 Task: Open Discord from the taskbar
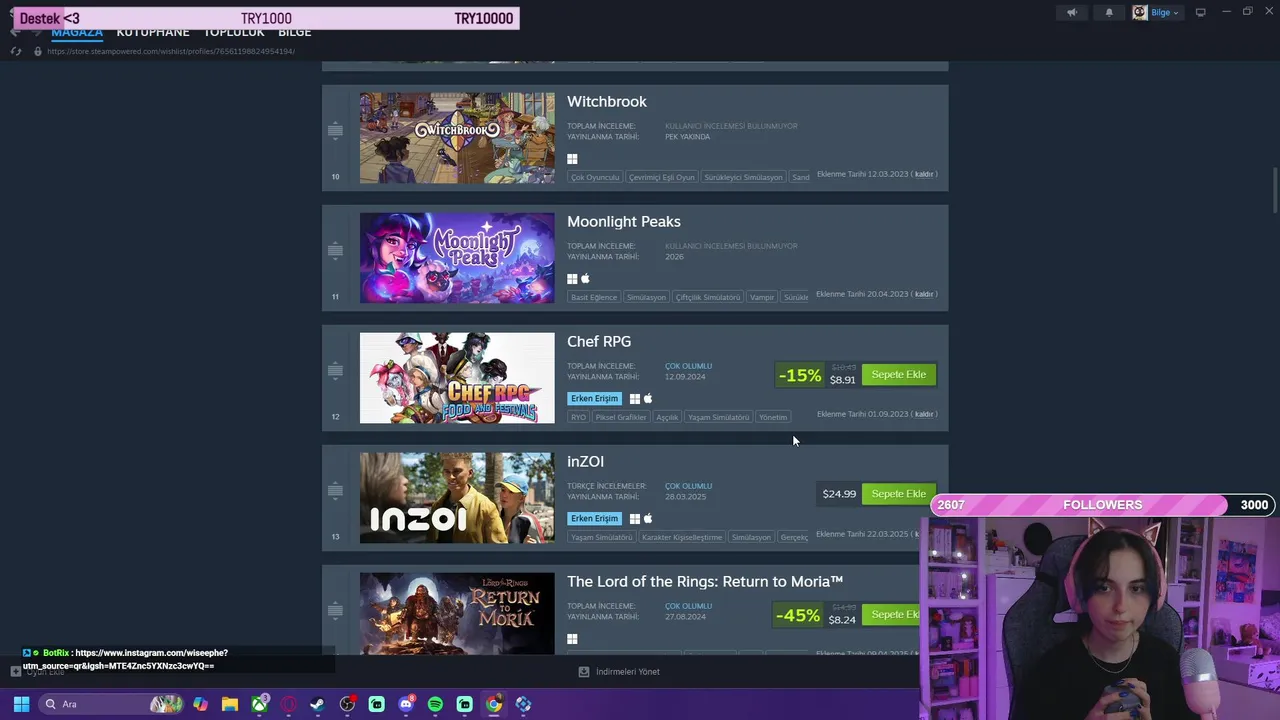tap(406, 704)
